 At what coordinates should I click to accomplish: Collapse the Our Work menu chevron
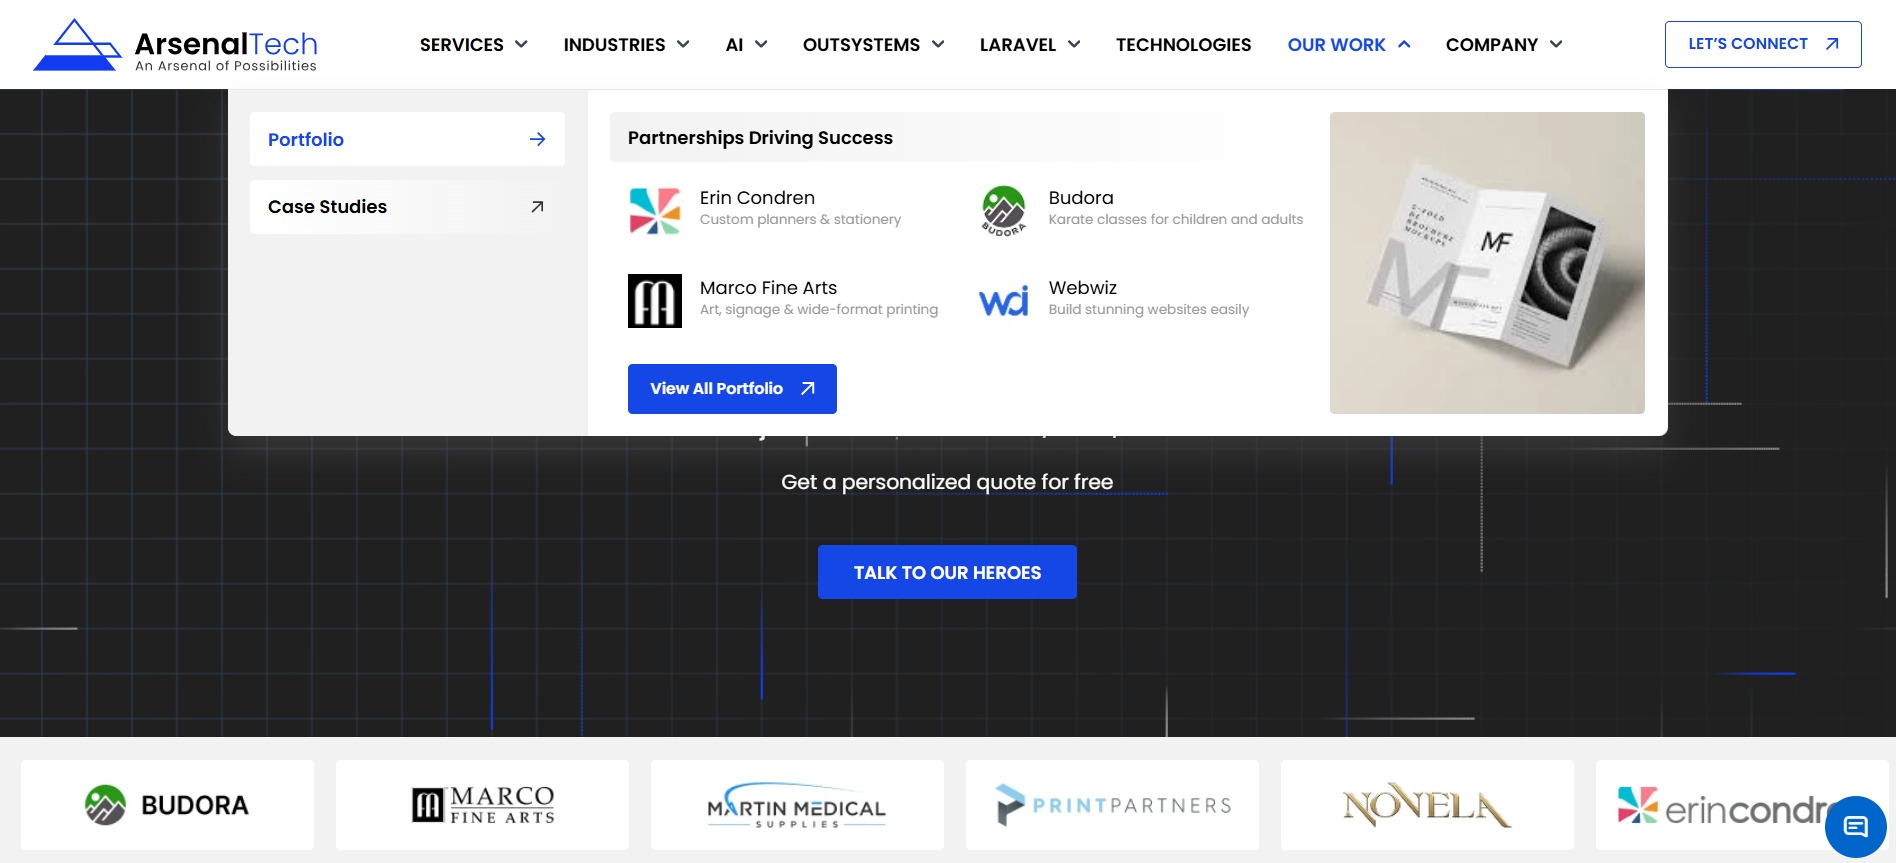click(x=1404, y=44)
